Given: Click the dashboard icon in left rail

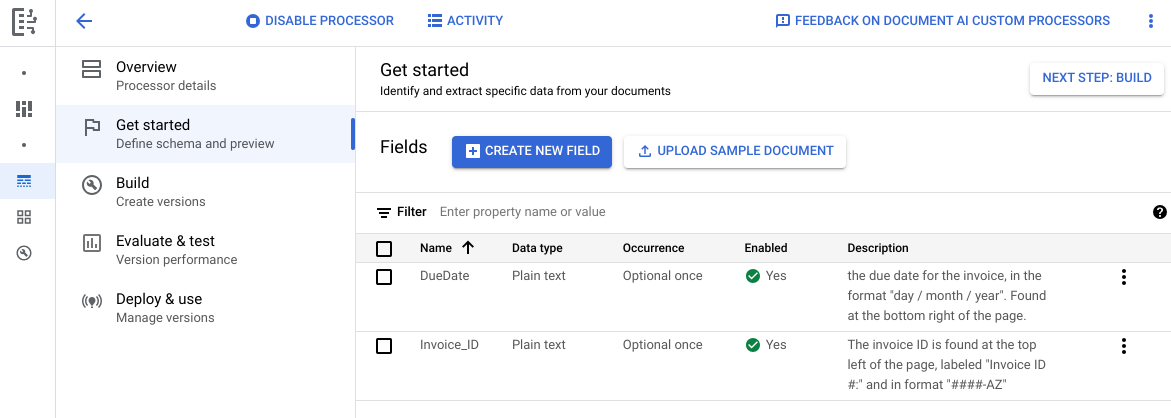Looking at the screenshot, I should pyautogui.click(x=24, y=109).
